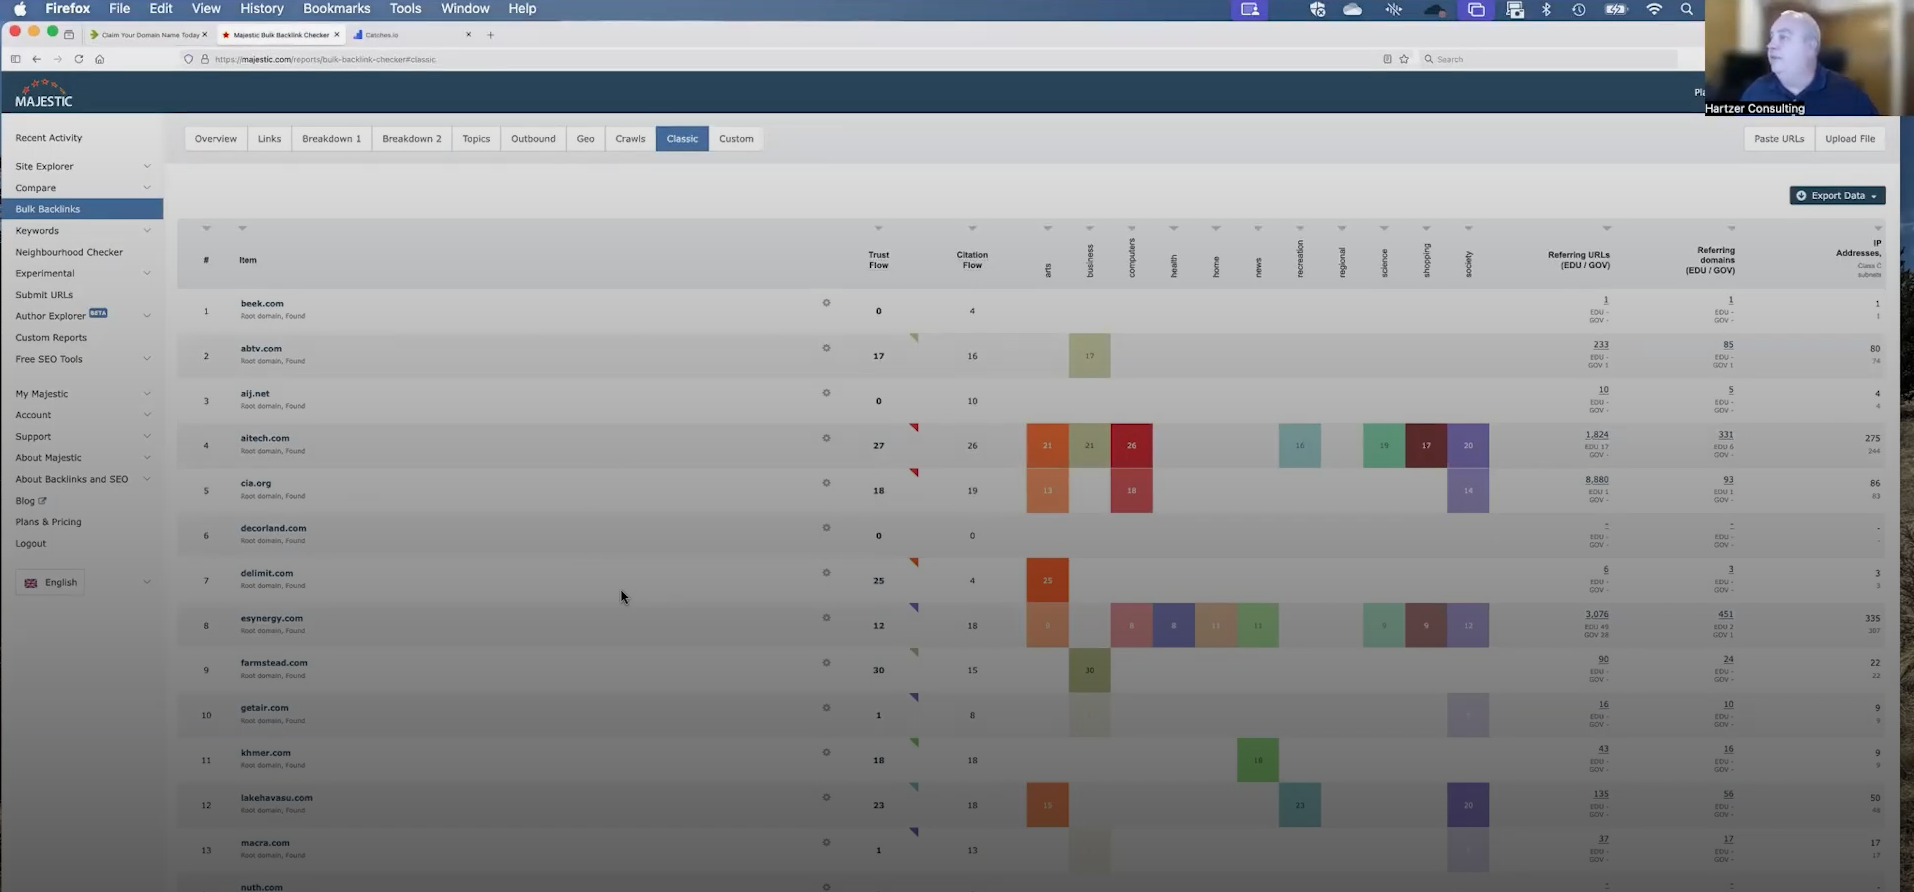
Task: Open the Apple menu
Action: pos(20,9)
